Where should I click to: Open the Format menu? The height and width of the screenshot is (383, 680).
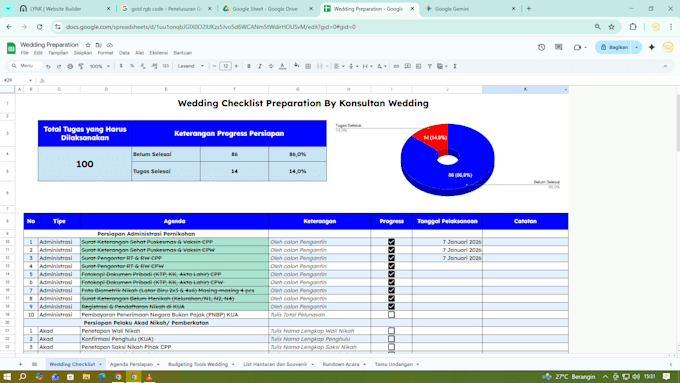click(x=105, y=53)
